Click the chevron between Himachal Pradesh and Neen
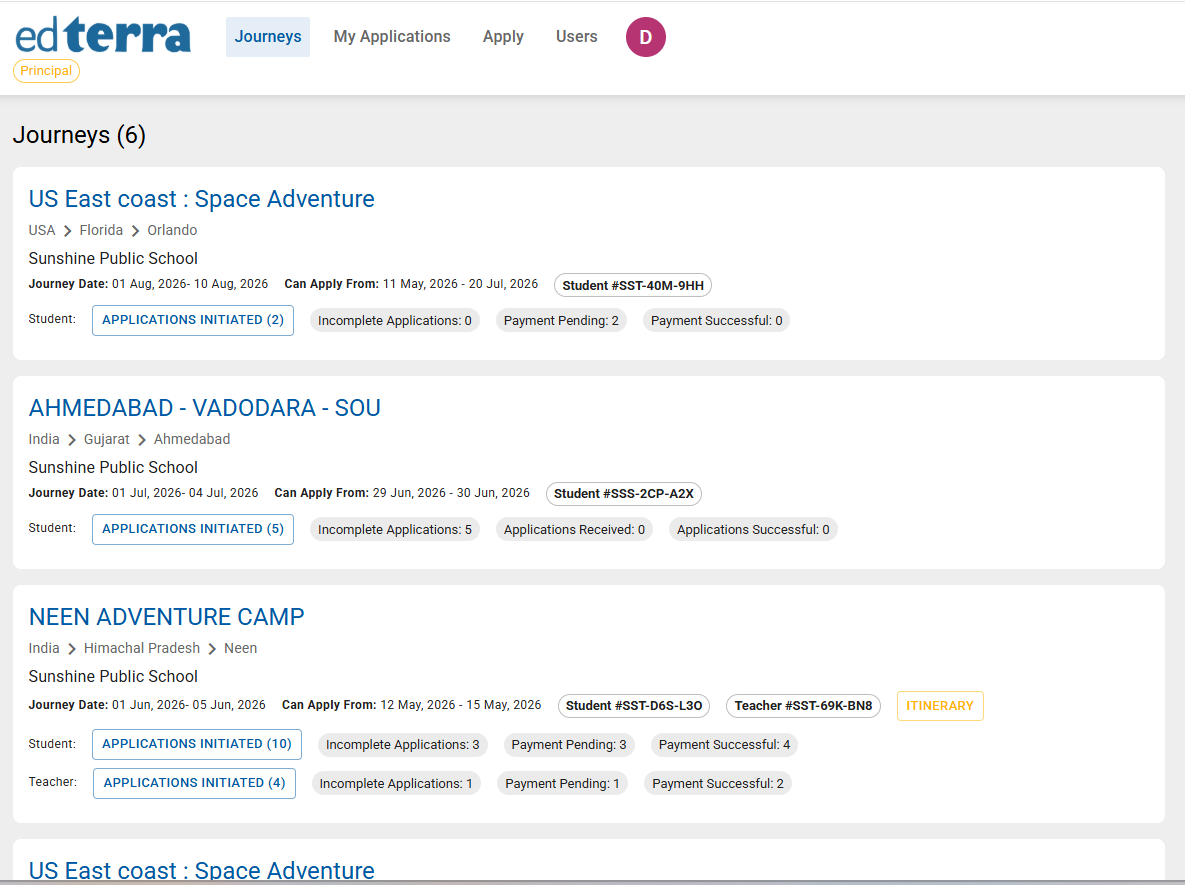 coord(212,649)
